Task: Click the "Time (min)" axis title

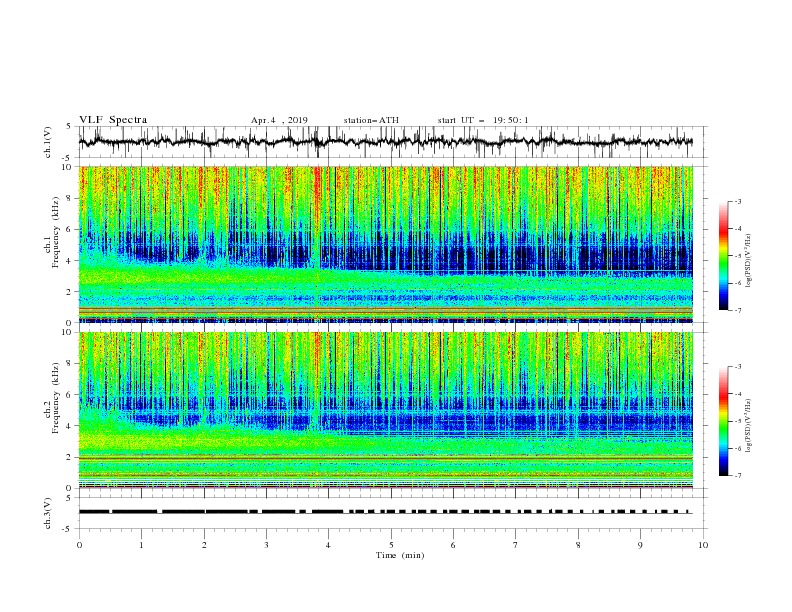Action: point(400,555)
